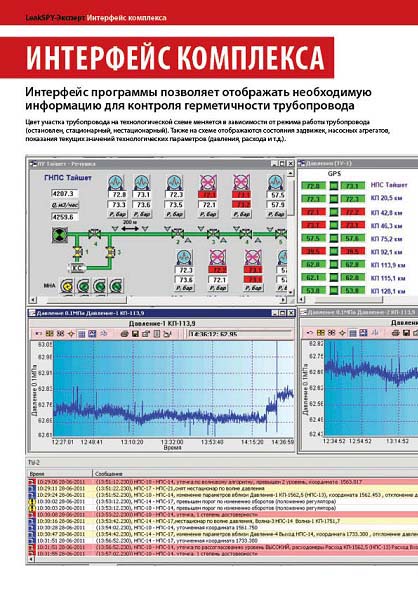The width and height of the screenshot is (418, 591).
Task: Click the КС station block on the pipeline scheme
Action: coord(77,268)
